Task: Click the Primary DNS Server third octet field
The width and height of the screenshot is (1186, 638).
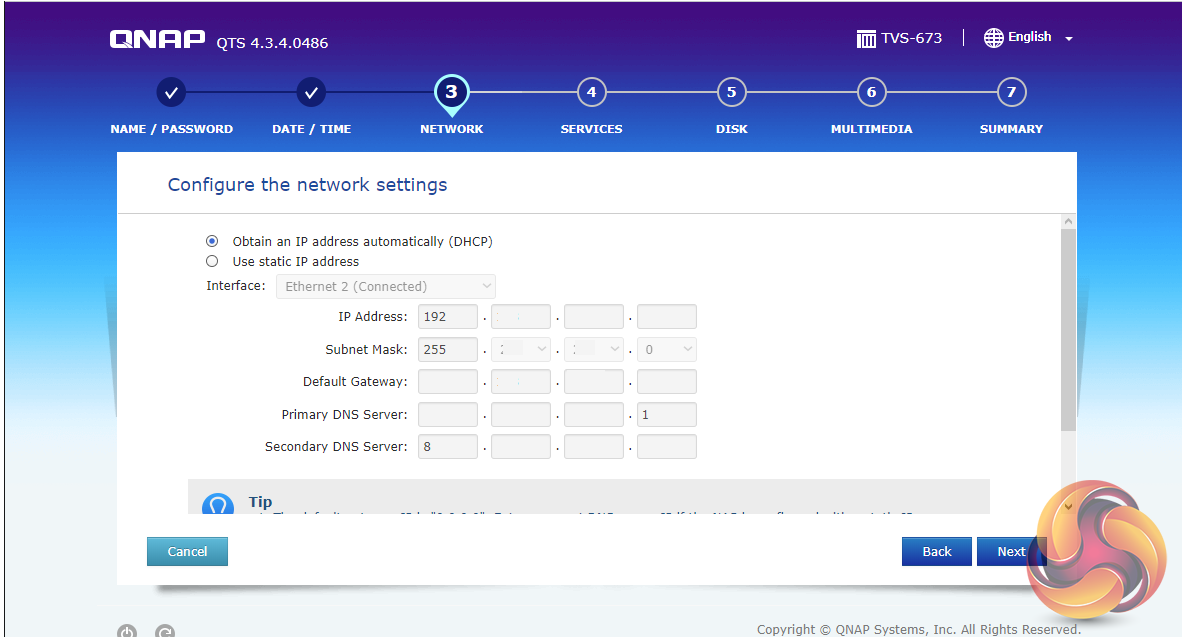Action: coord(594,415)
